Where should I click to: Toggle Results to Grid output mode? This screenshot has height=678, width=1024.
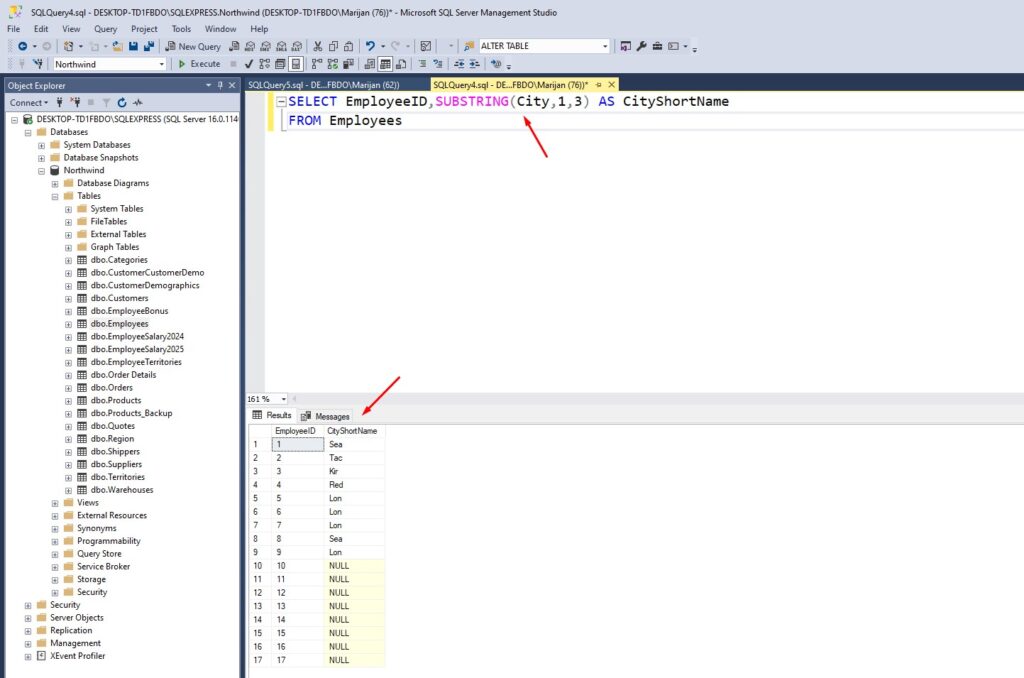385,64
